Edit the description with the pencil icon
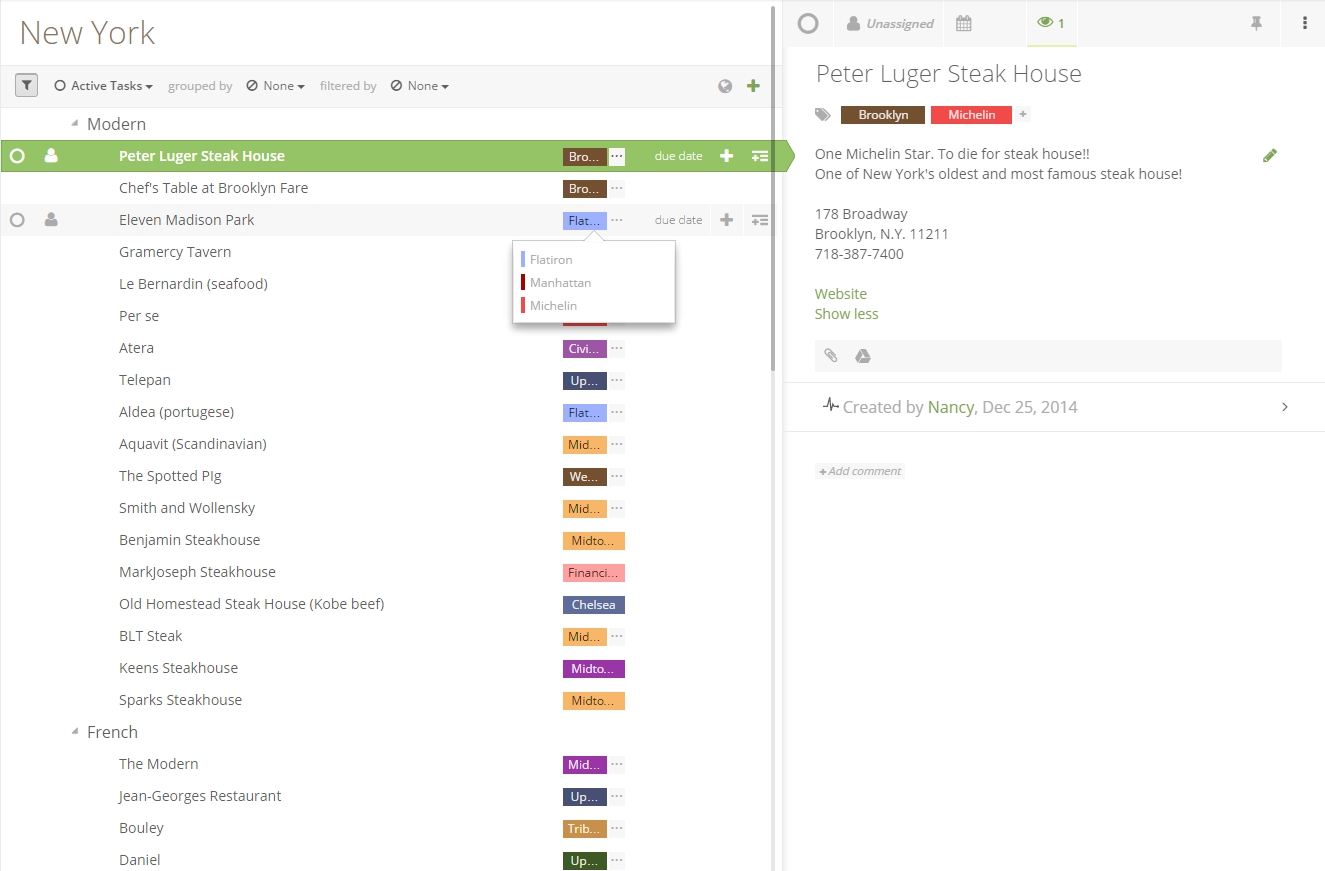The height and width of the screenshot is (871, 1325). click(x=1270, y=155)
